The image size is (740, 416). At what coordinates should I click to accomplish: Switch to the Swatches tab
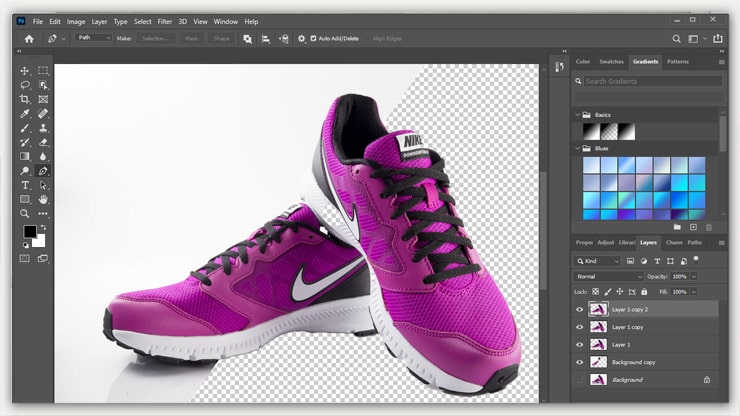tap(611, 61)
